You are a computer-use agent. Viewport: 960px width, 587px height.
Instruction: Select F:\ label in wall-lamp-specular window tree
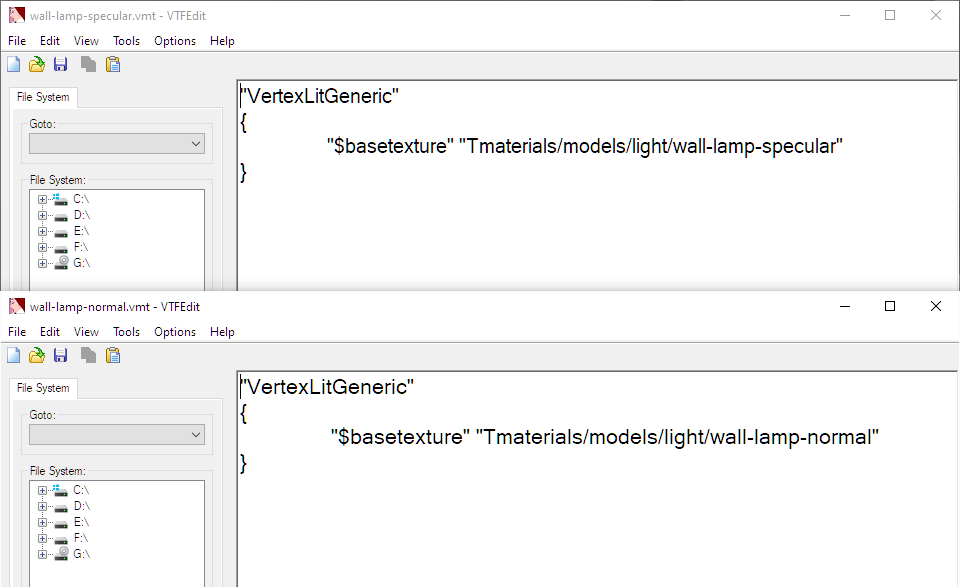point(81,247)
